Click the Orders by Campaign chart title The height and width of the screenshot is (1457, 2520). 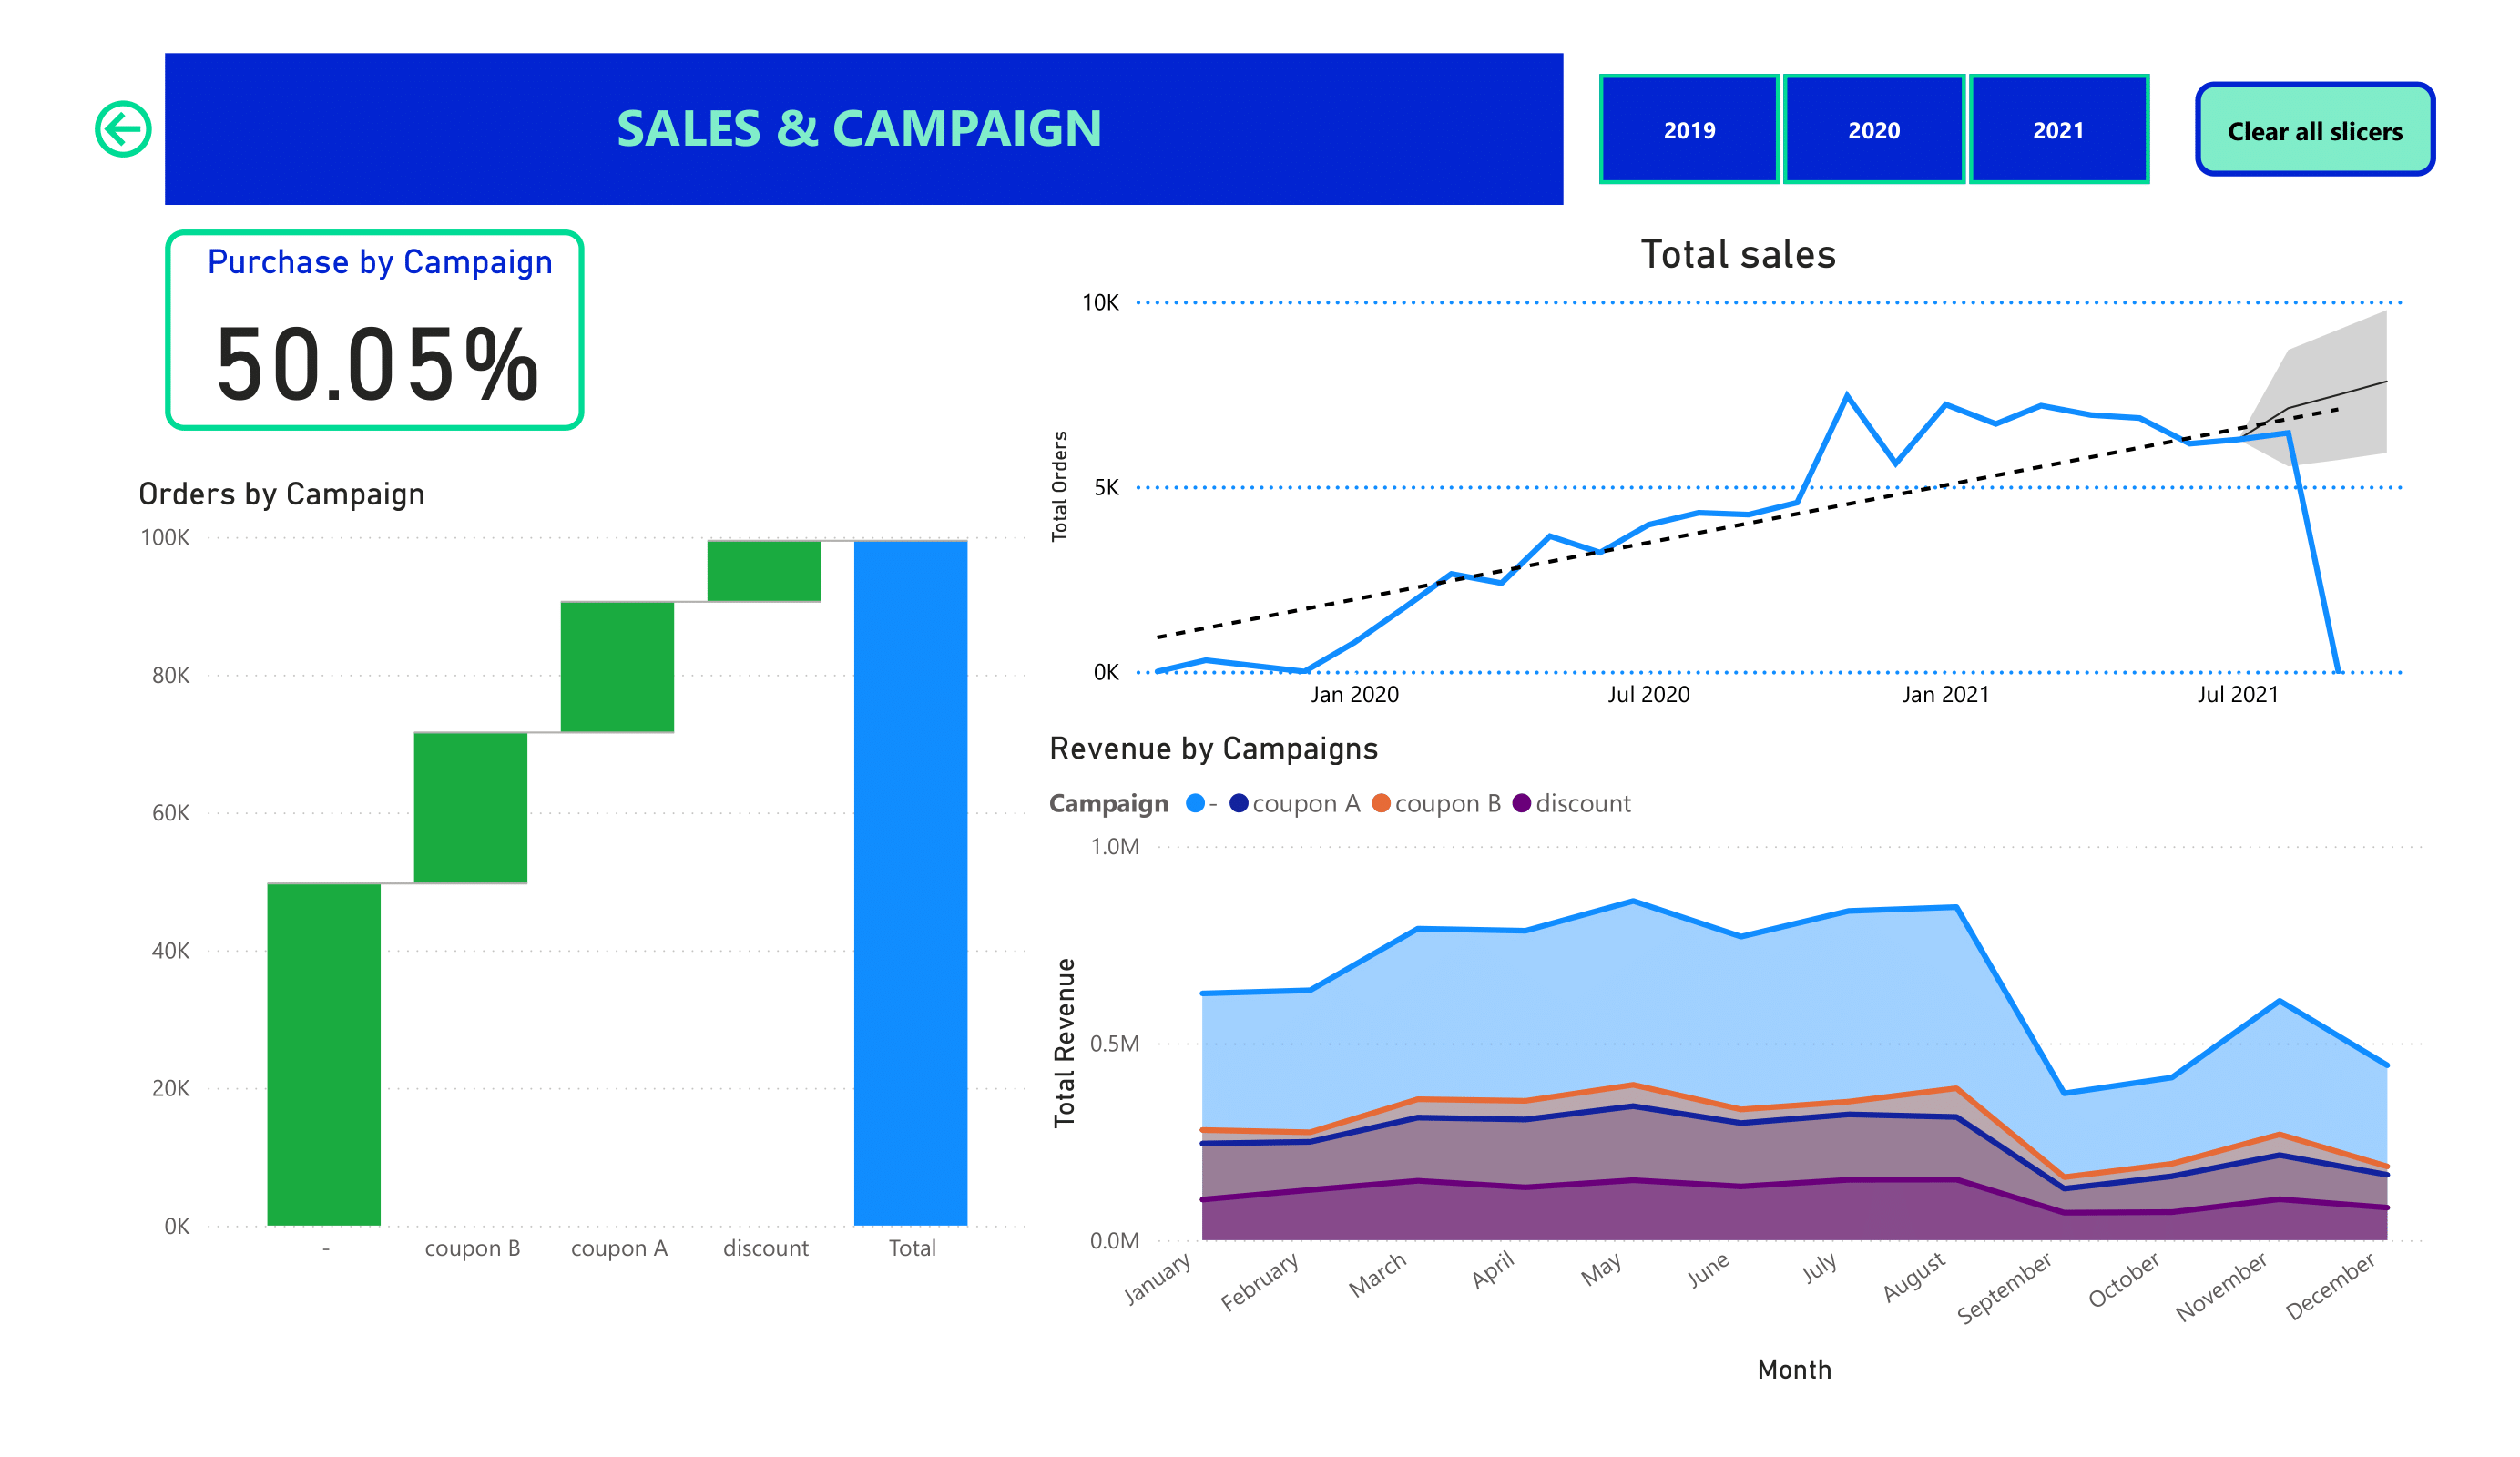point(281,494)
